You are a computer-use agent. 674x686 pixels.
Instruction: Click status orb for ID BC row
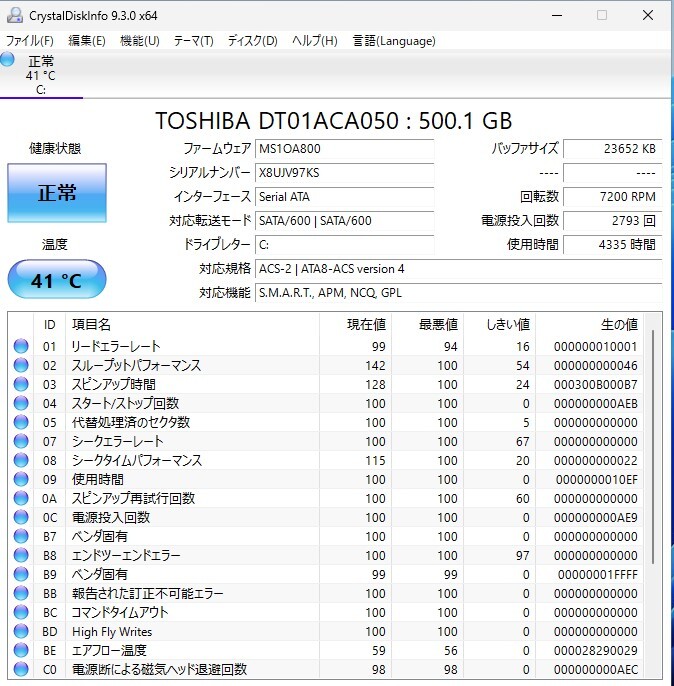tap(21, 612)
